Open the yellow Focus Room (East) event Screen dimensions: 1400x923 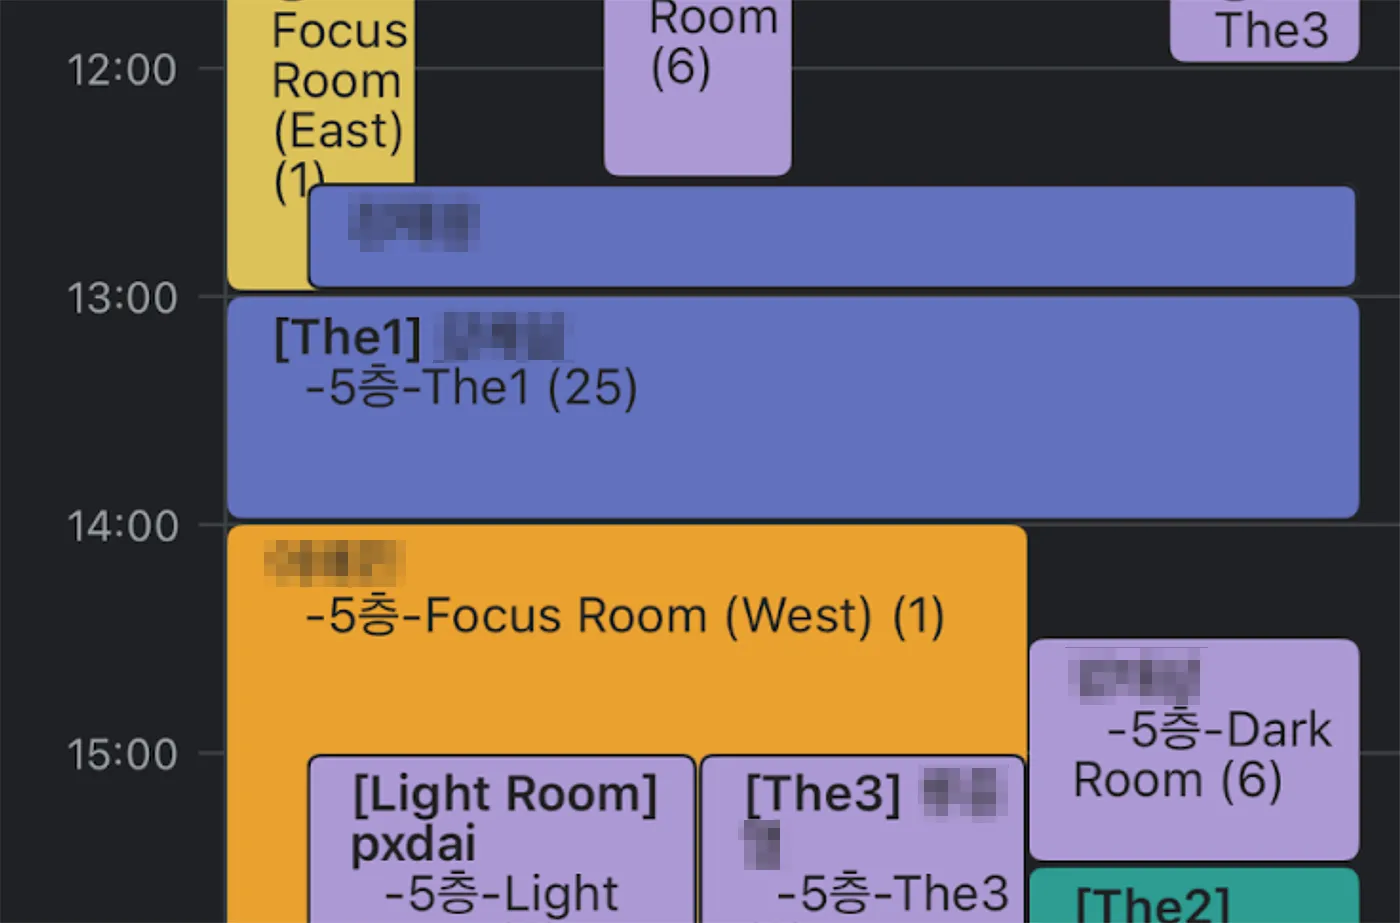[x=320, y=100]
